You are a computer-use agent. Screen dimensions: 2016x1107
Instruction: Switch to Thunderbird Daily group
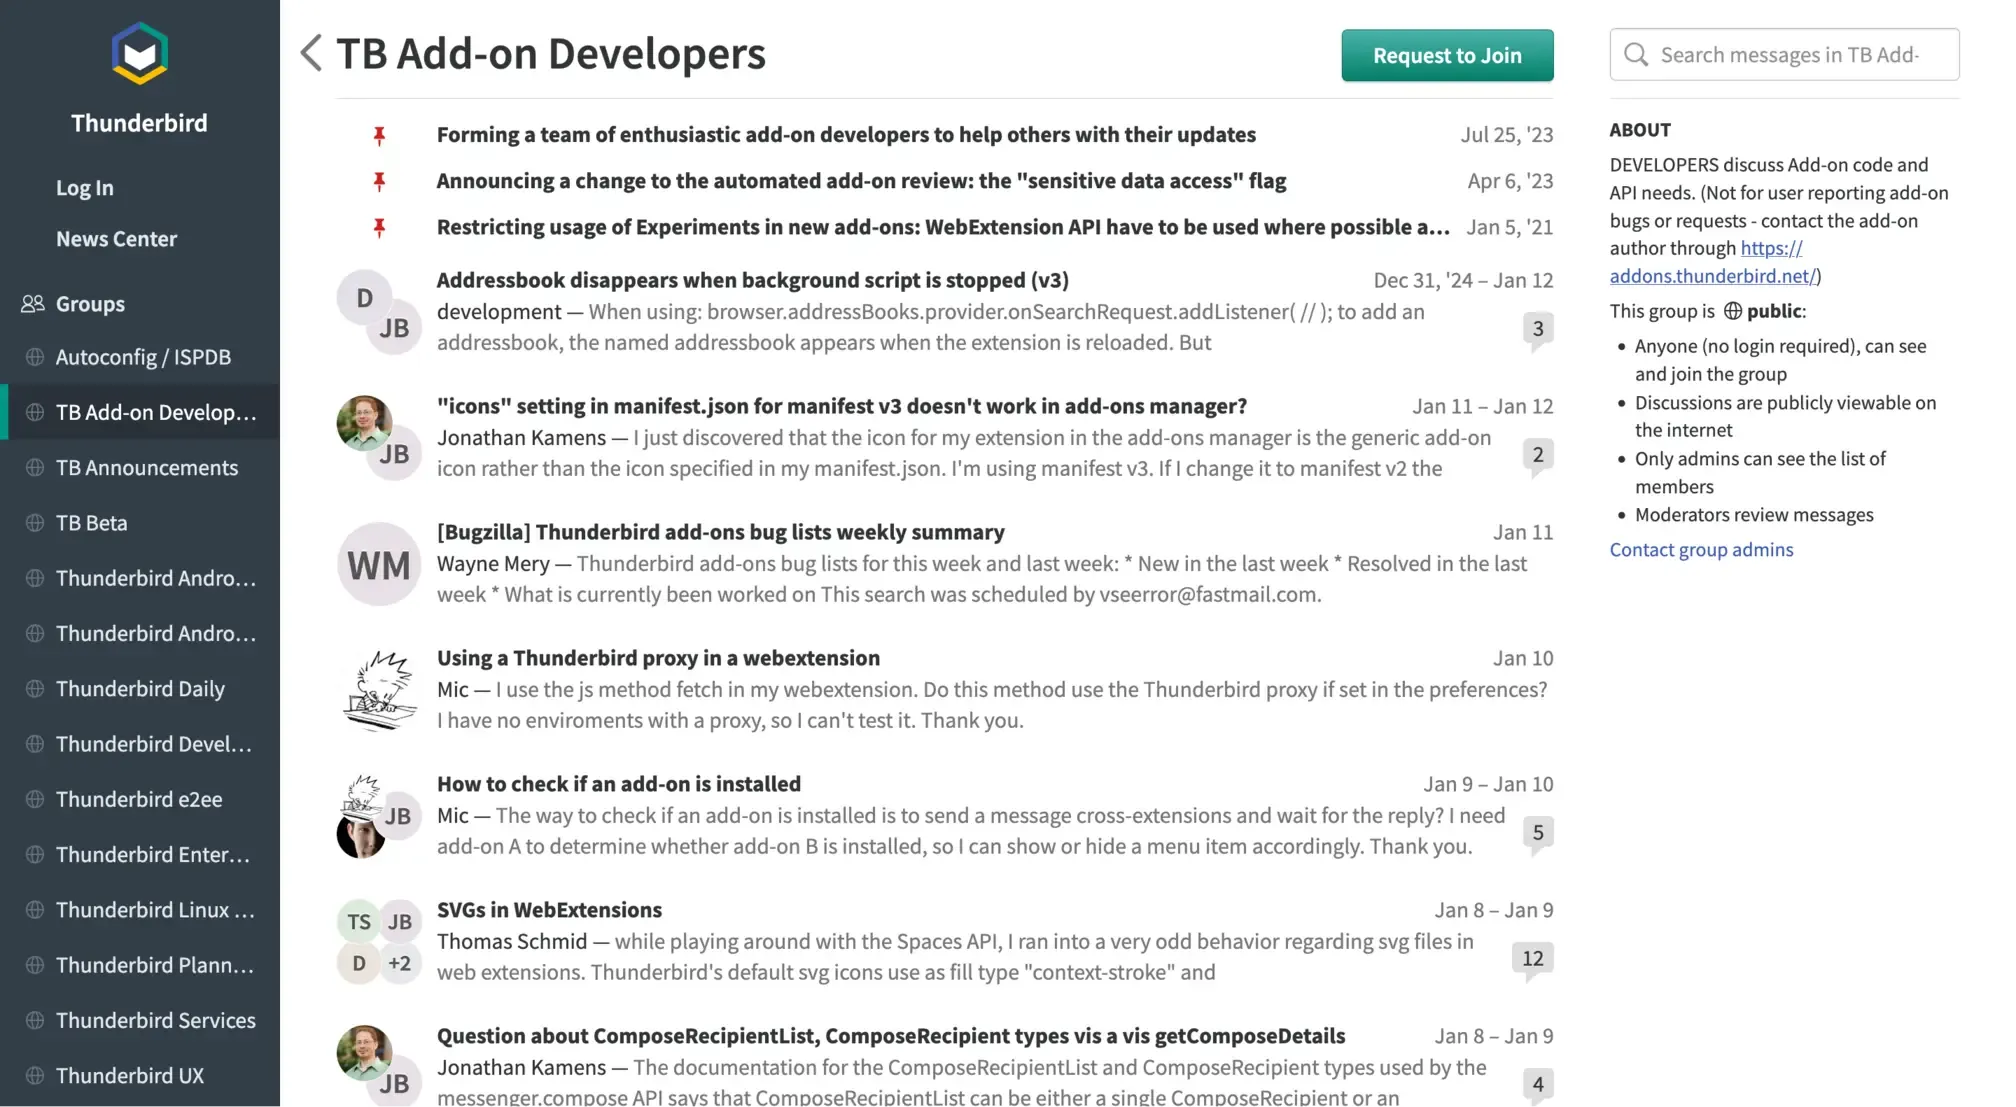click(x=140, y=688)
